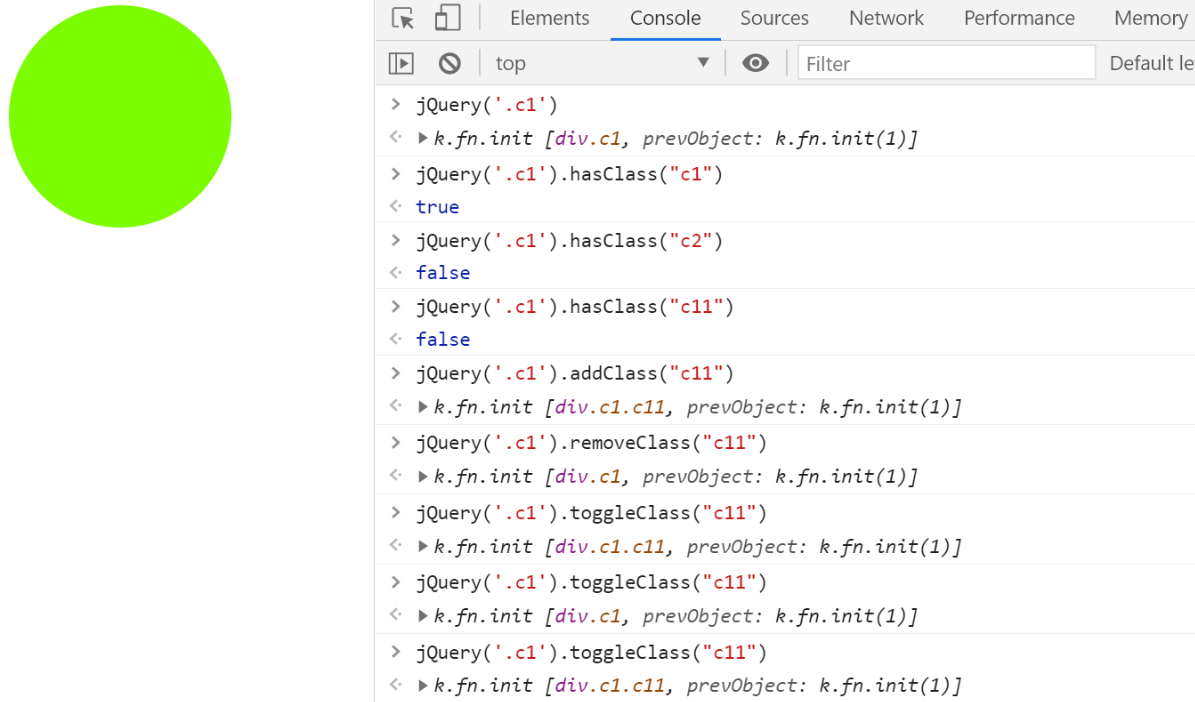Open the Sources tab
1195x702 pixels.
tap(774, 18)
